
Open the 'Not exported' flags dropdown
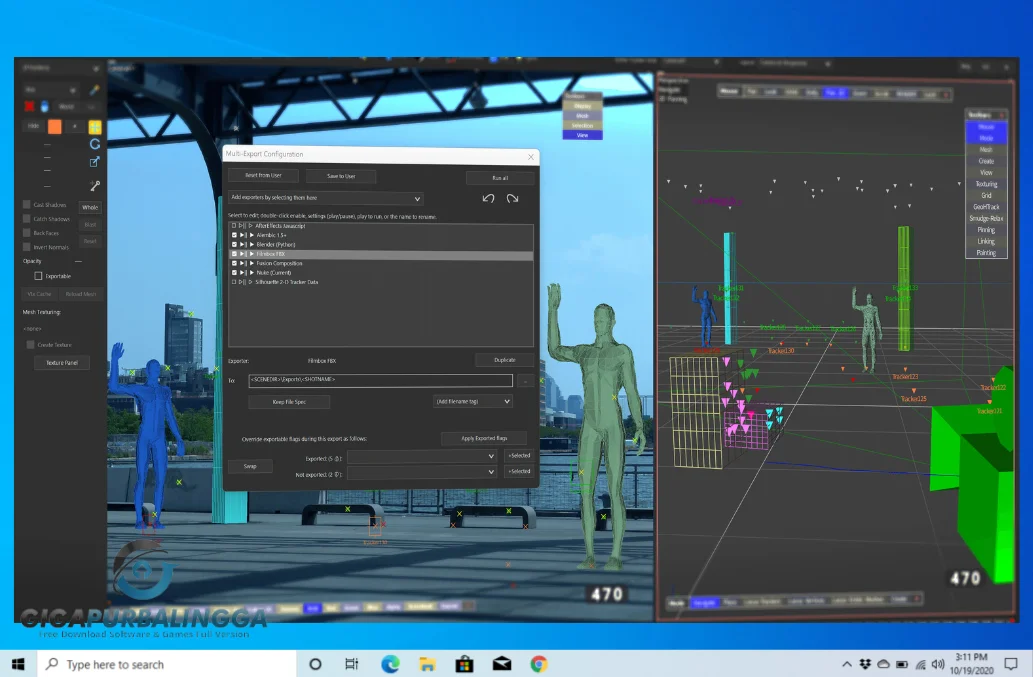pos(422,472)
